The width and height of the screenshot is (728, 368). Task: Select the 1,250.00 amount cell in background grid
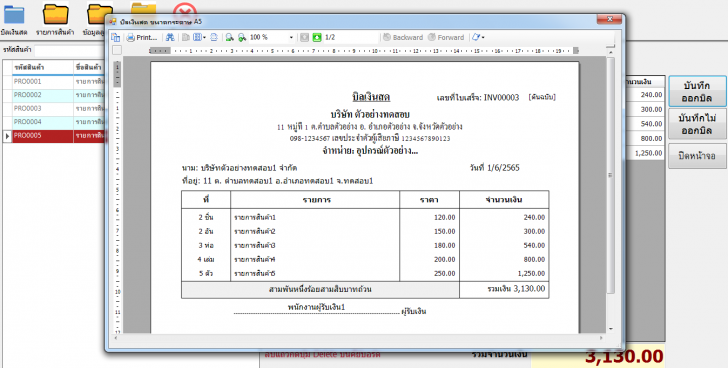(645, 153)
